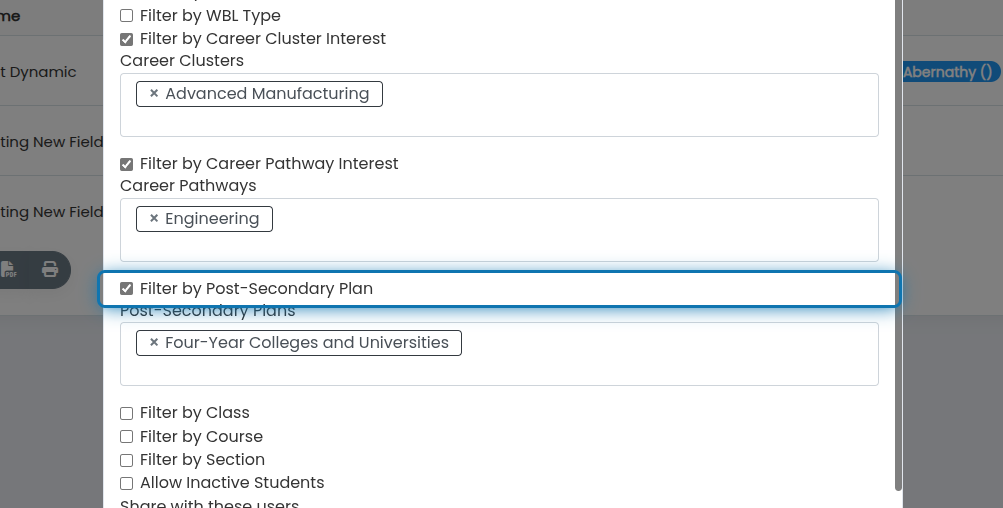Enable Allow Inactive Students option

tap(127, 483)
